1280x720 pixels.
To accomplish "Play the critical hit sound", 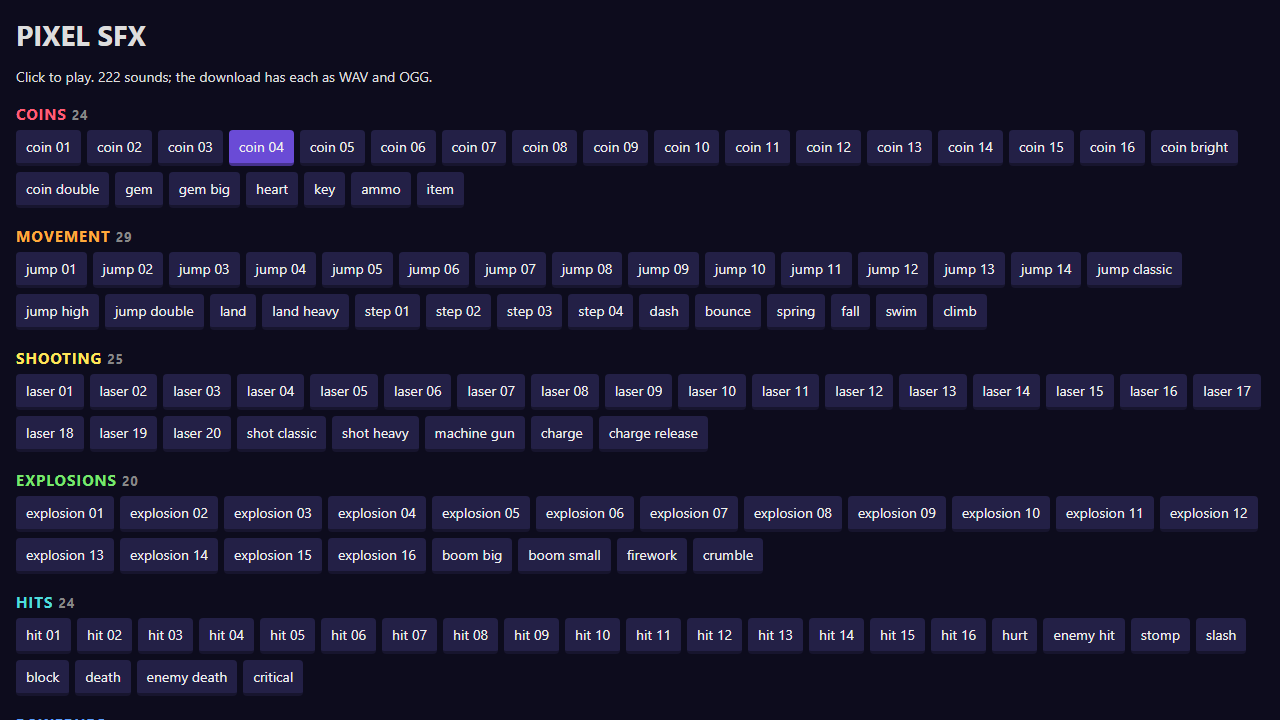I will click(x=273, y=677).
